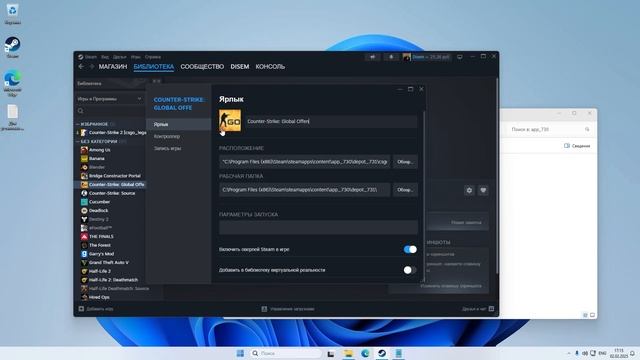This screenshot has height=360, width=640.
Task: Disable the Steam overlay in game toggle
Action: 410,249
